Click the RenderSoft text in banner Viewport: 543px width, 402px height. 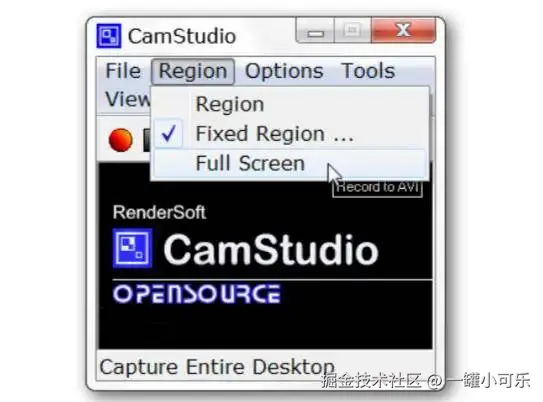[159, 212]
